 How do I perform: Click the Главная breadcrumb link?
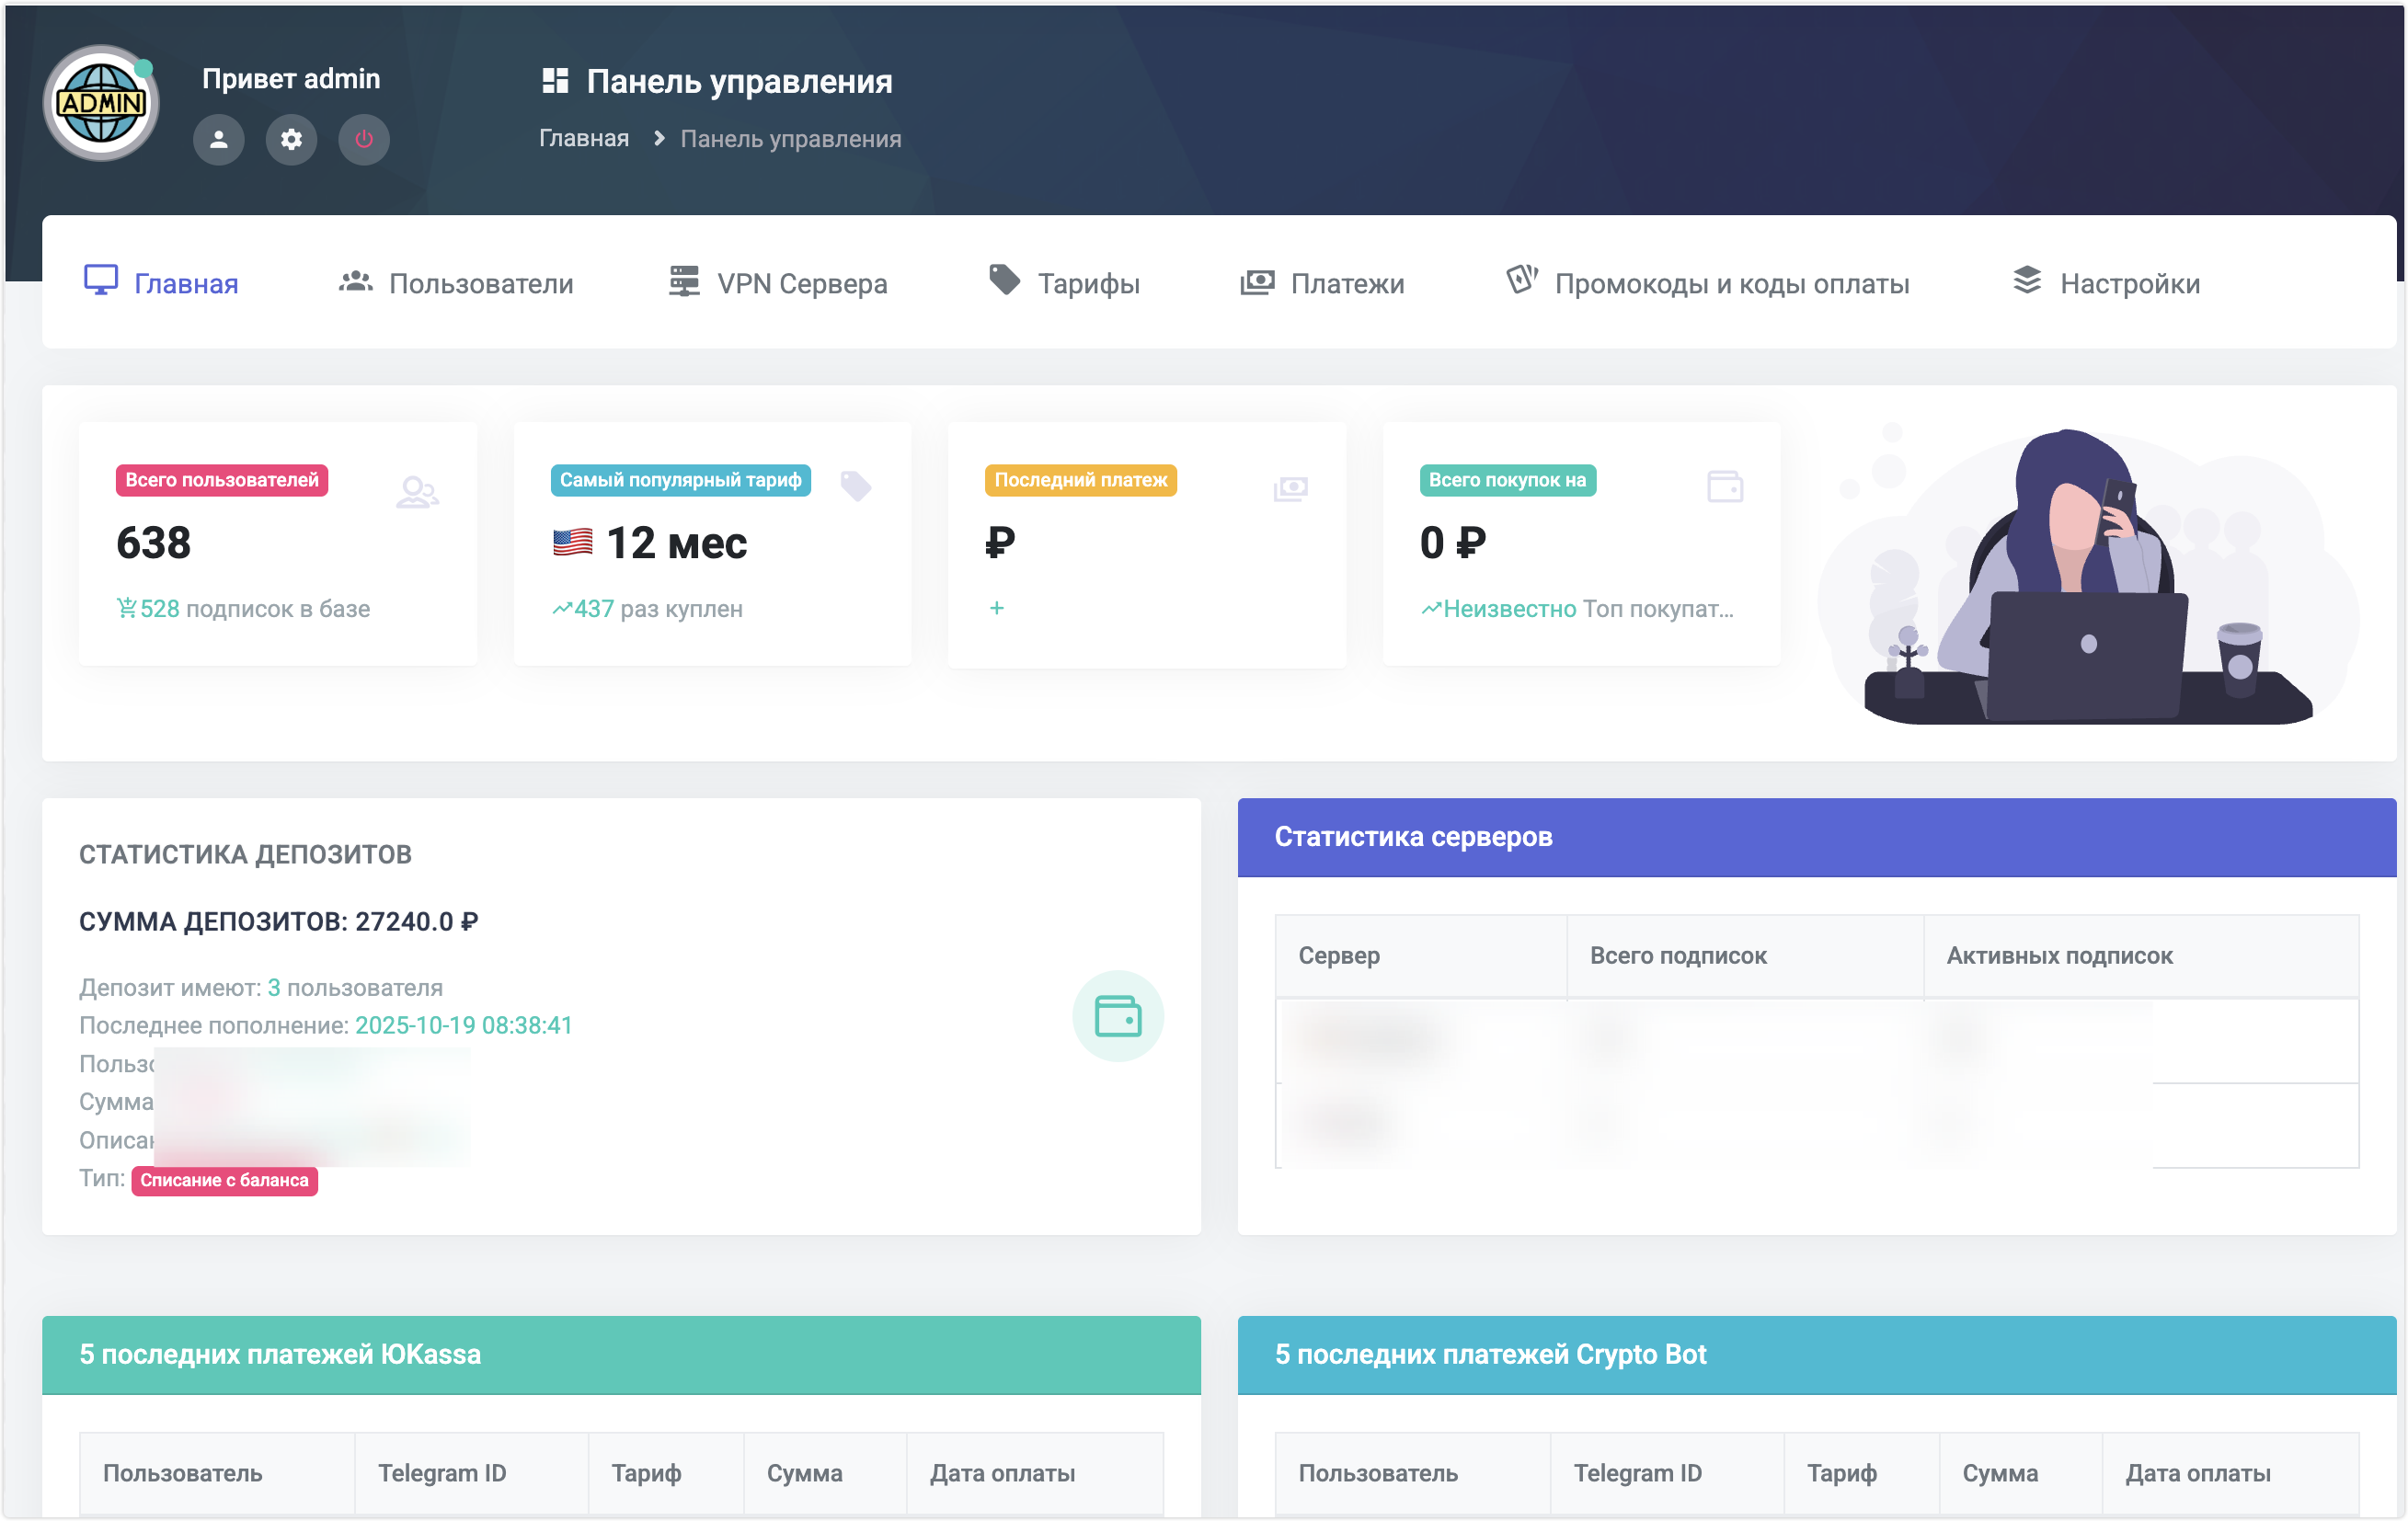584,138
